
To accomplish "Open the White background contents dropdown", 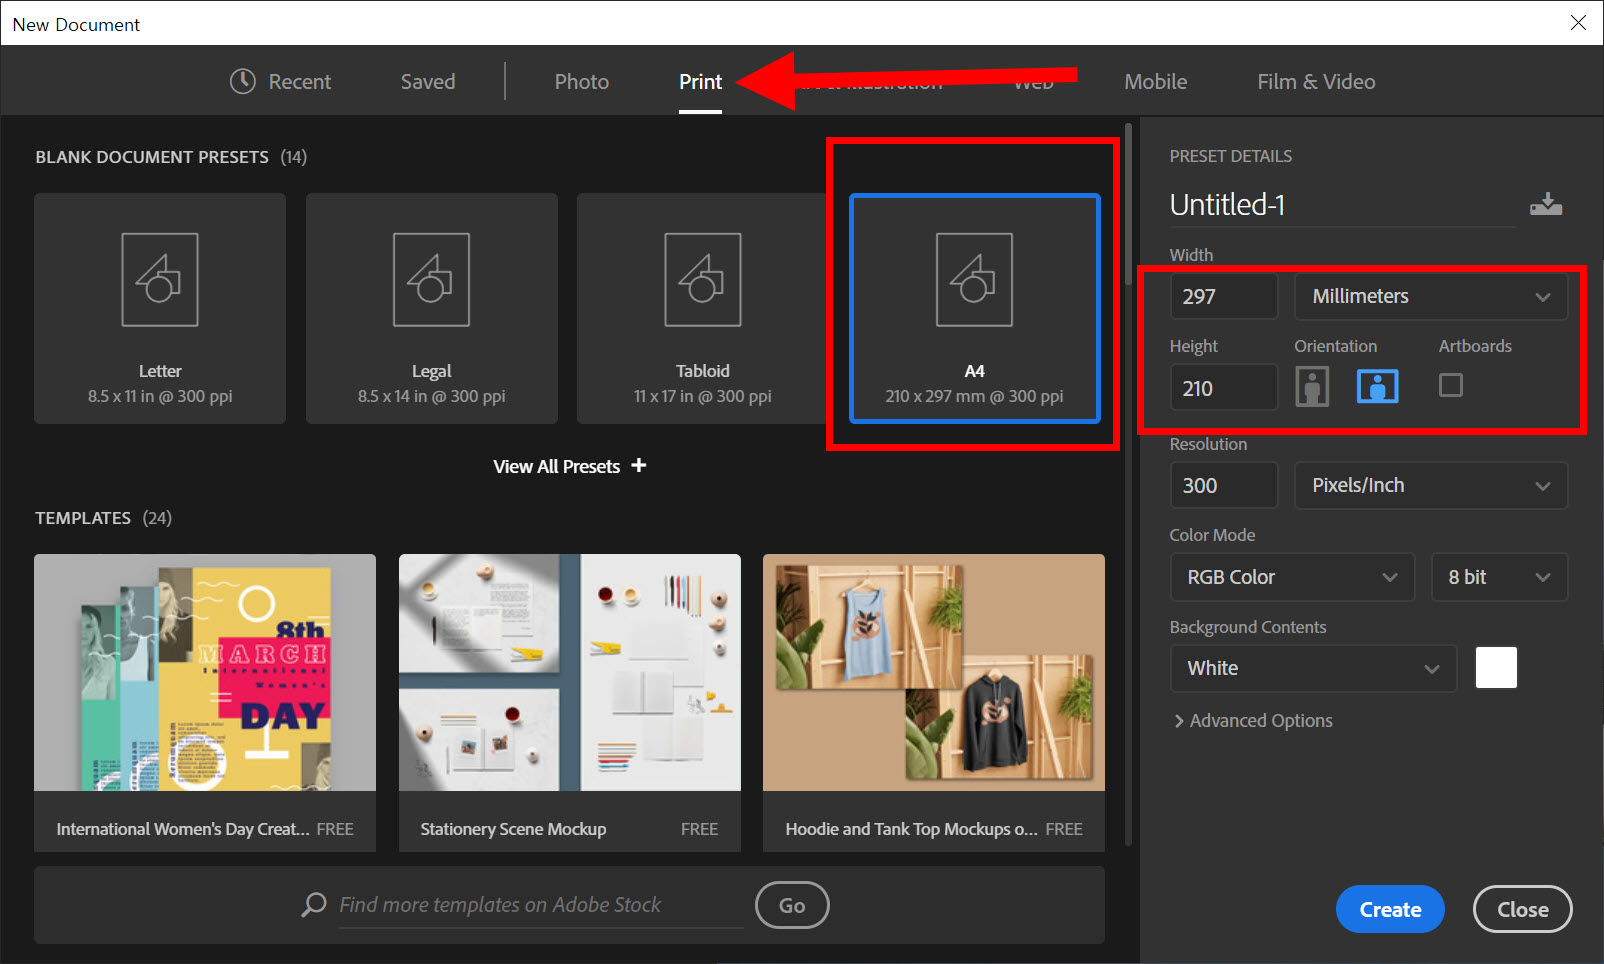I will click(1314, 668).
